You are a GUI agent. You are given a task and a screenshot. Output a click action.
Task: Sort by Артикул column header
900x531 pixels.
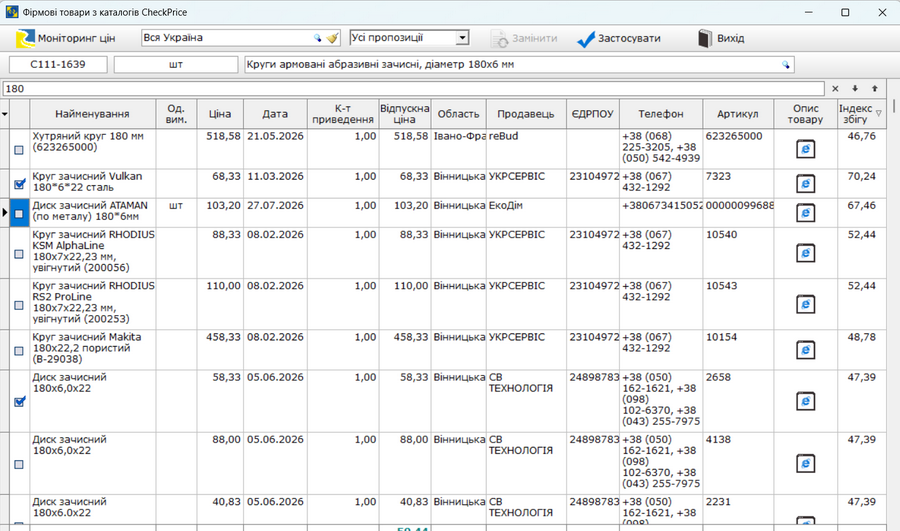(738, 114)
